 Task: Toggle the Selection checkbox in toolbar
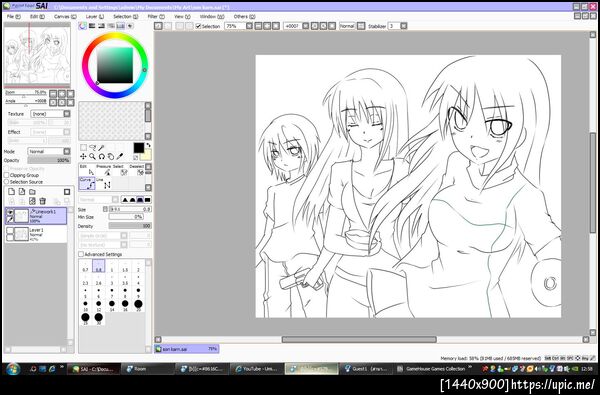point(198,26)
